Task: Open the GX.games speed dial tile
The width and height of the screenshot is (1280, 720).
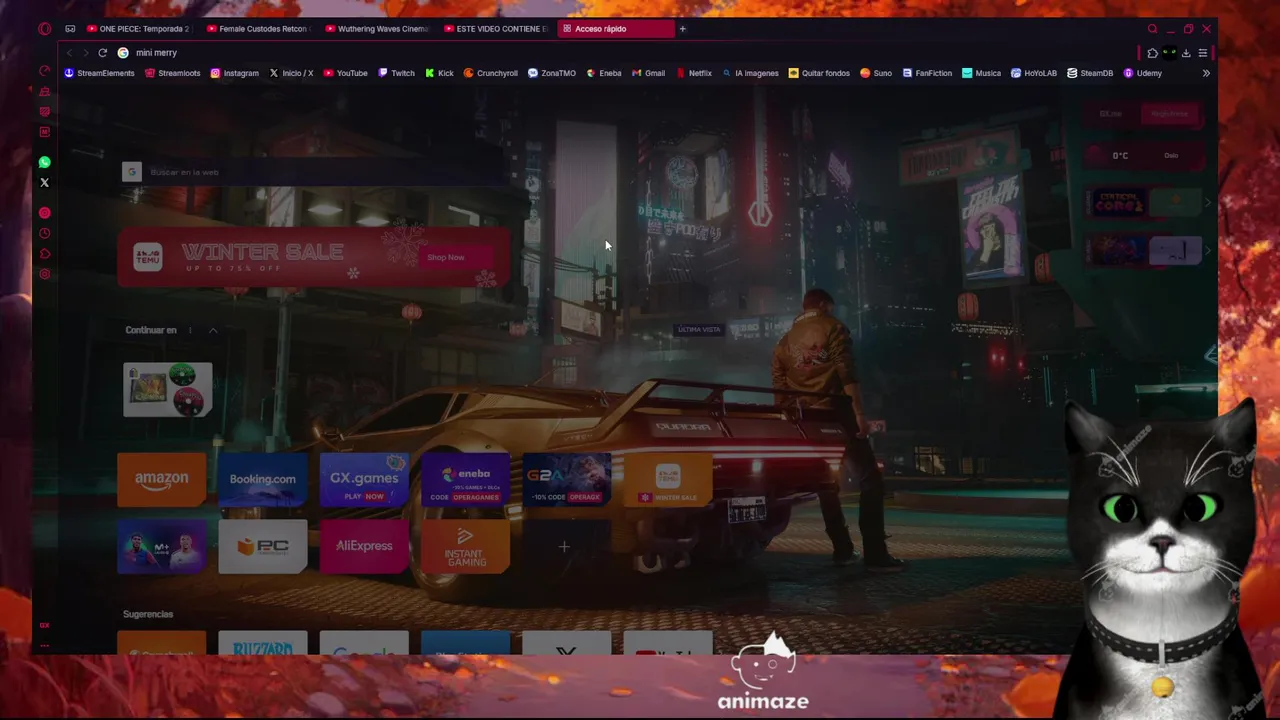Action: 364,479
